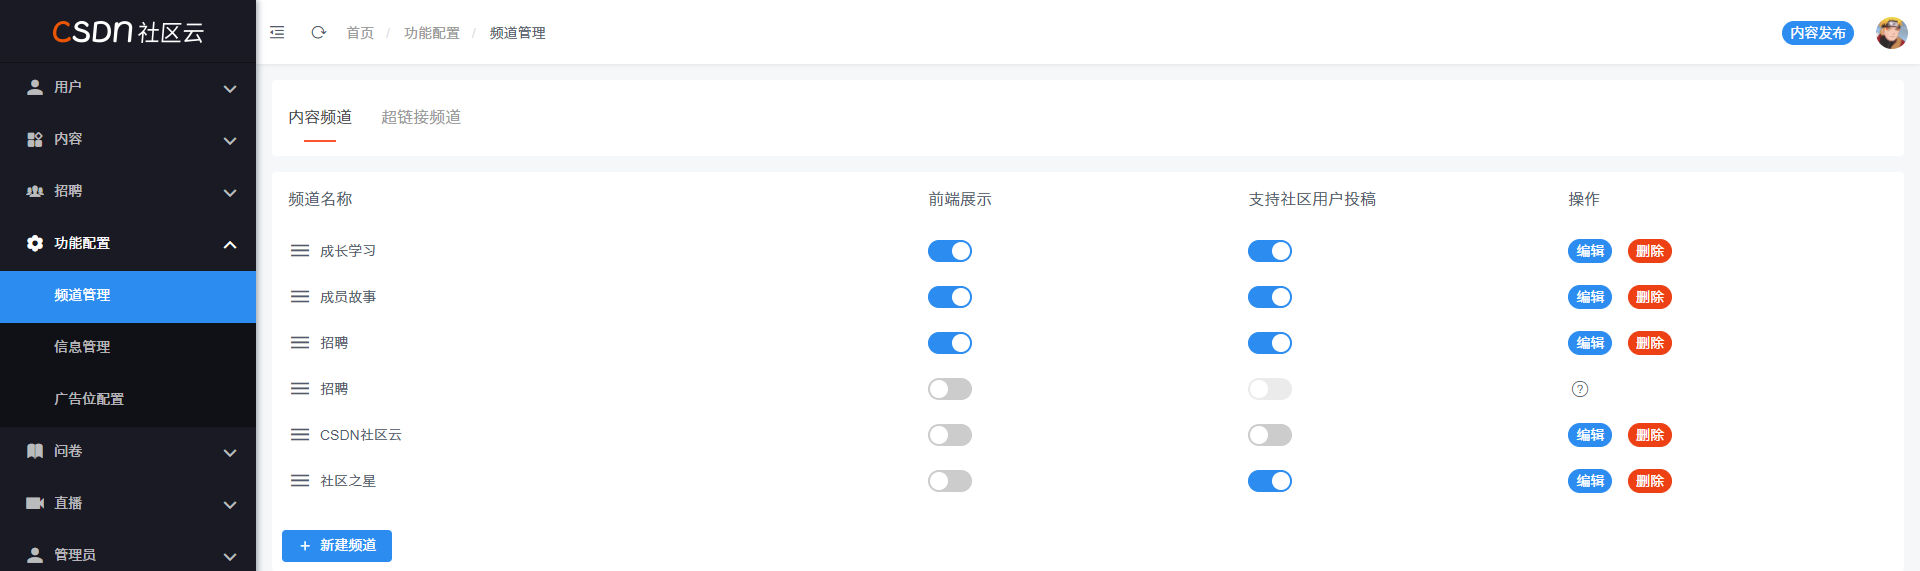This screenshot has height=571, width=1920.
Task: Open the user avatar in the top right
Action: pyautogui.click(x=1891, y=33)
